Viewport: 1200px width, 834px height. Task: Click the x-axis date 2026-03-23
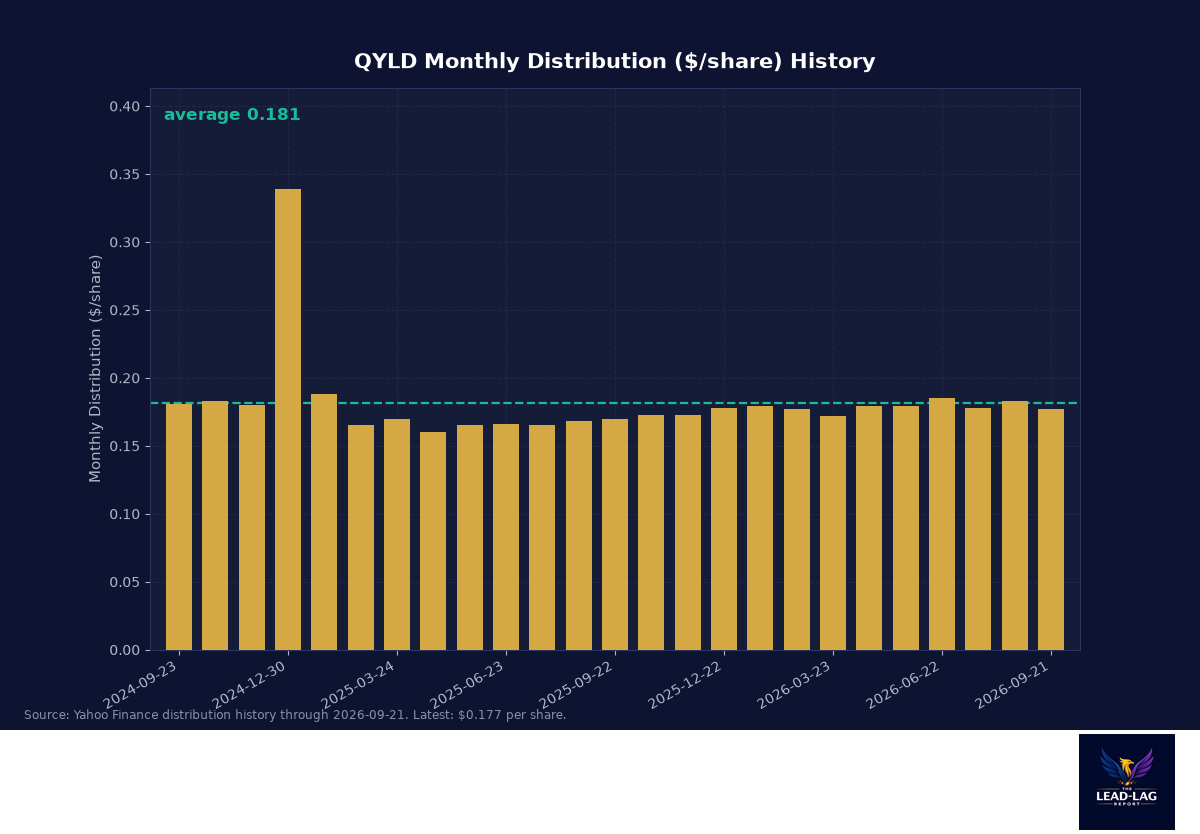click(795, 685)
